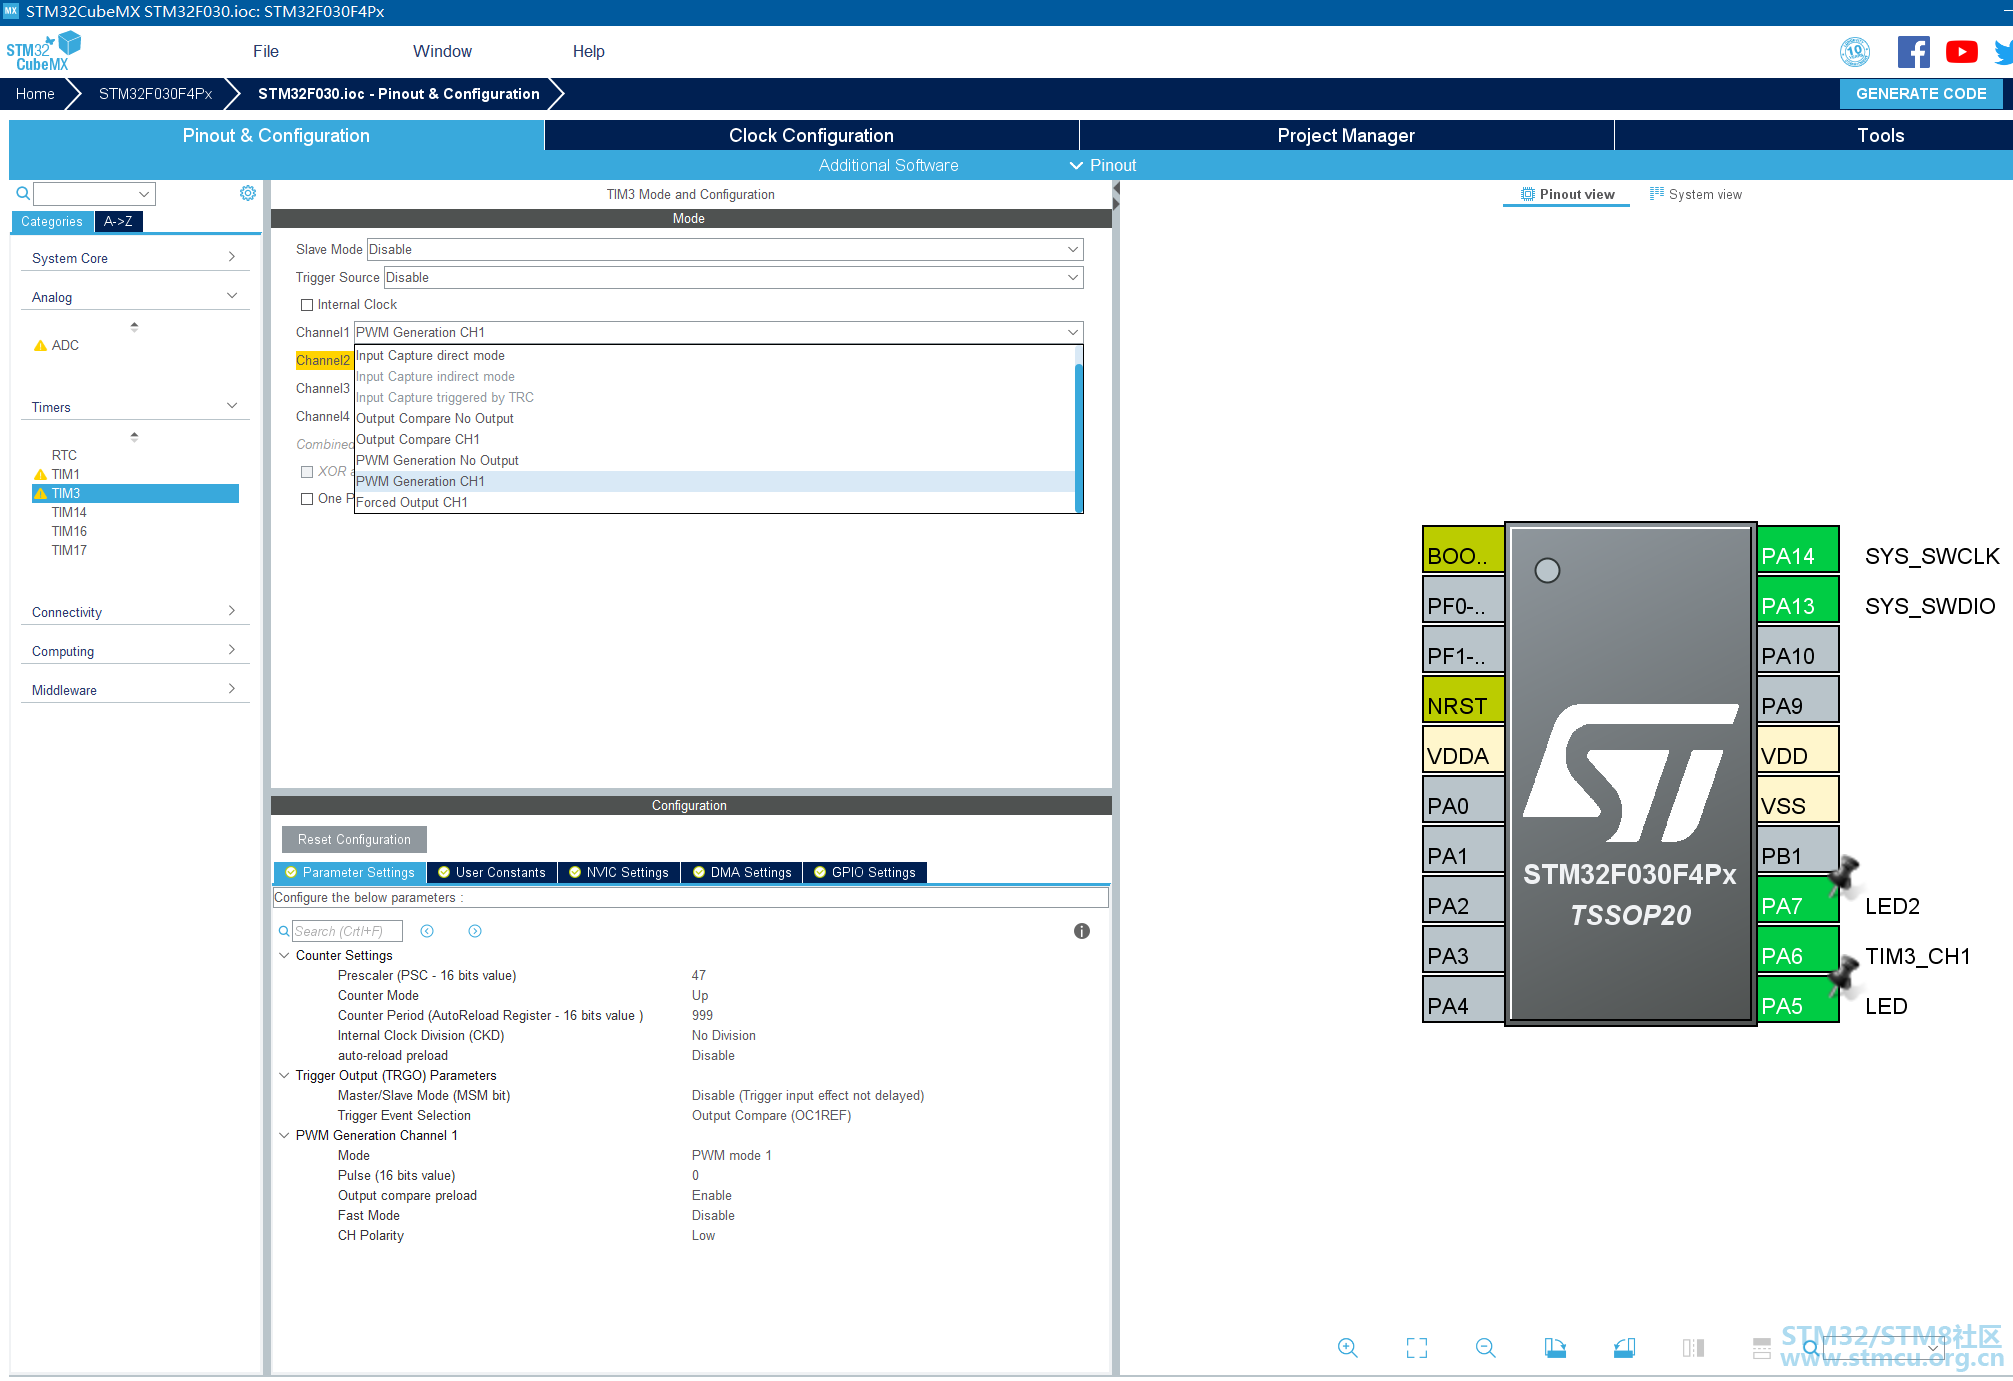
Task: Expand the System Core category
Action: [x=135, y=258]
